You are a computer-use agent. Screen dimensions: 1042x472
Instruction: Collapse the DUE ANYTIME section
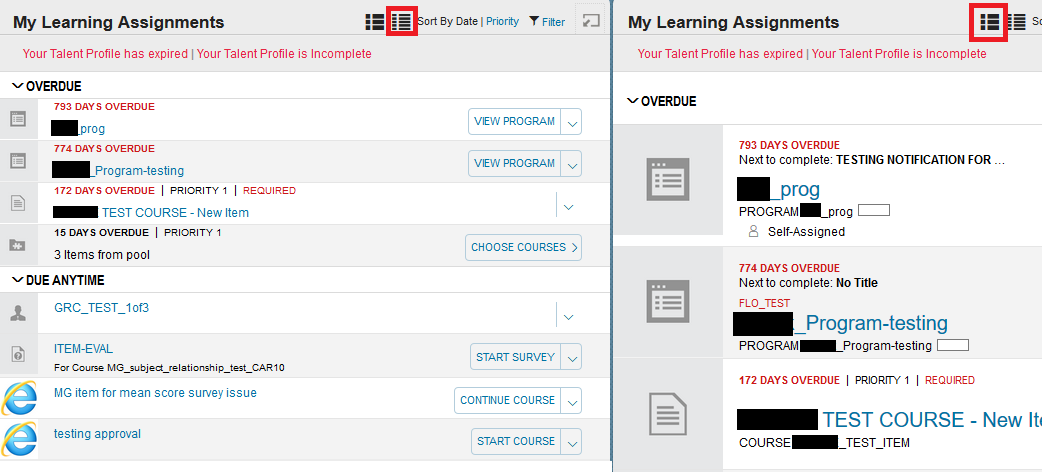tap(18, 281)
